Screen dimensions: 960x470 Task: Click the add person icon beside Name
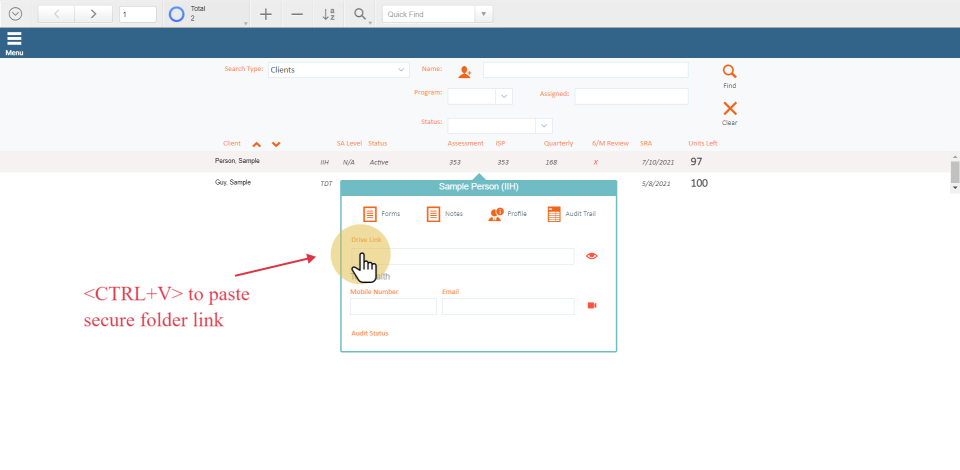tap(464, 72)
